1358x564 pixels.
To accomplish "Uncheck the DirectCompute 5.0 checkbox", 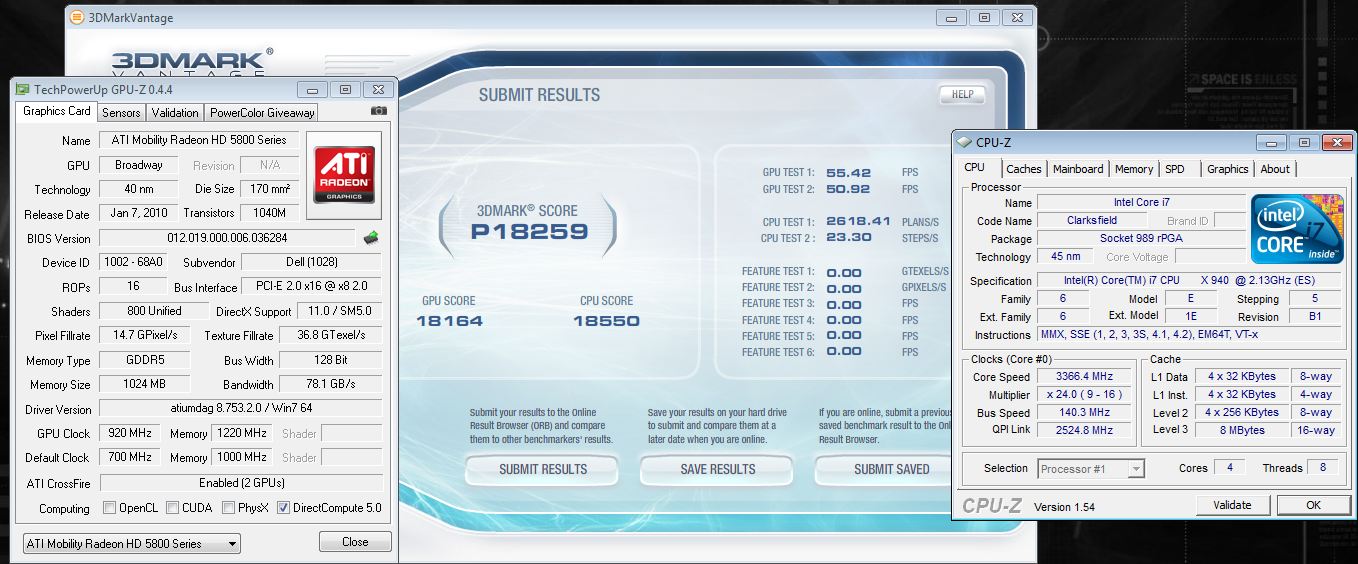I will tap(283, 508).
